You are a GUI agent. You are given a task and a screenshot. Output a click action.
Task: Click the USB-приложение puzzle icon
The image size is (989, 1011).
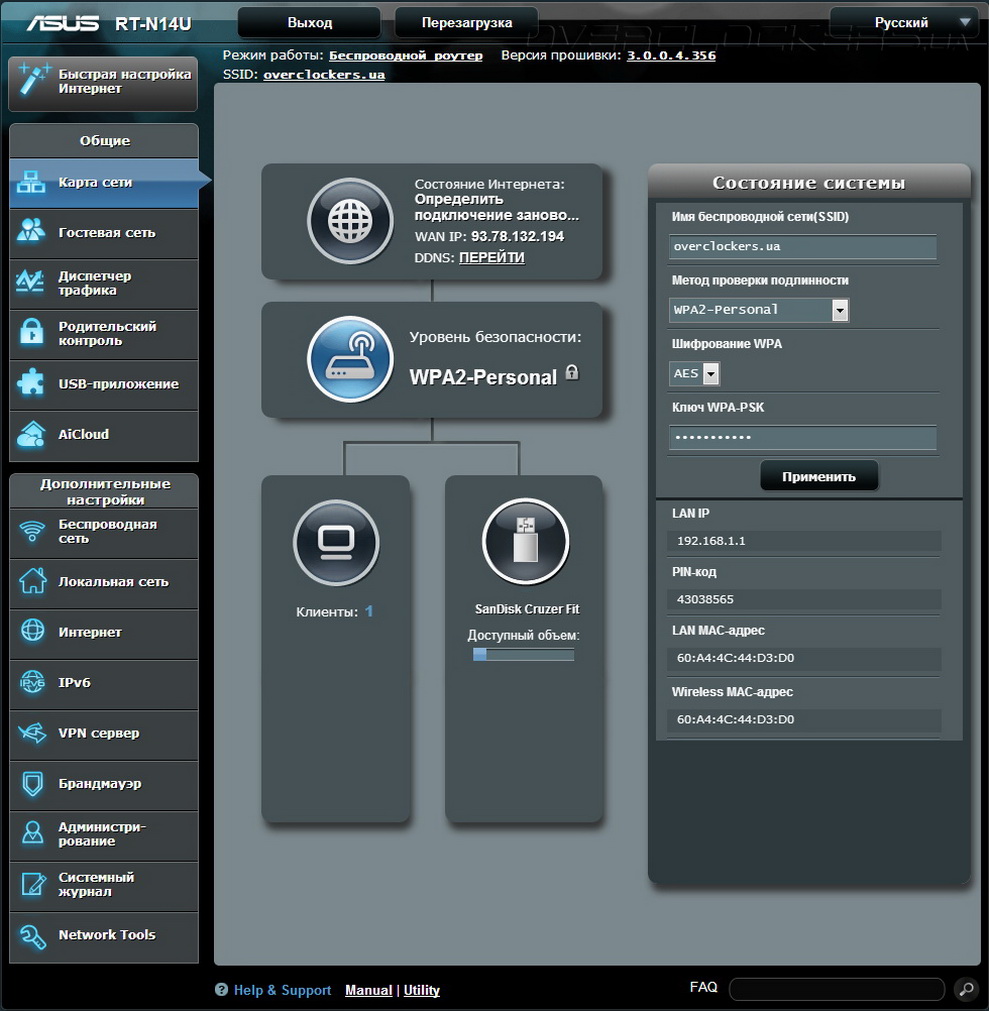click(x=33, y=384)
